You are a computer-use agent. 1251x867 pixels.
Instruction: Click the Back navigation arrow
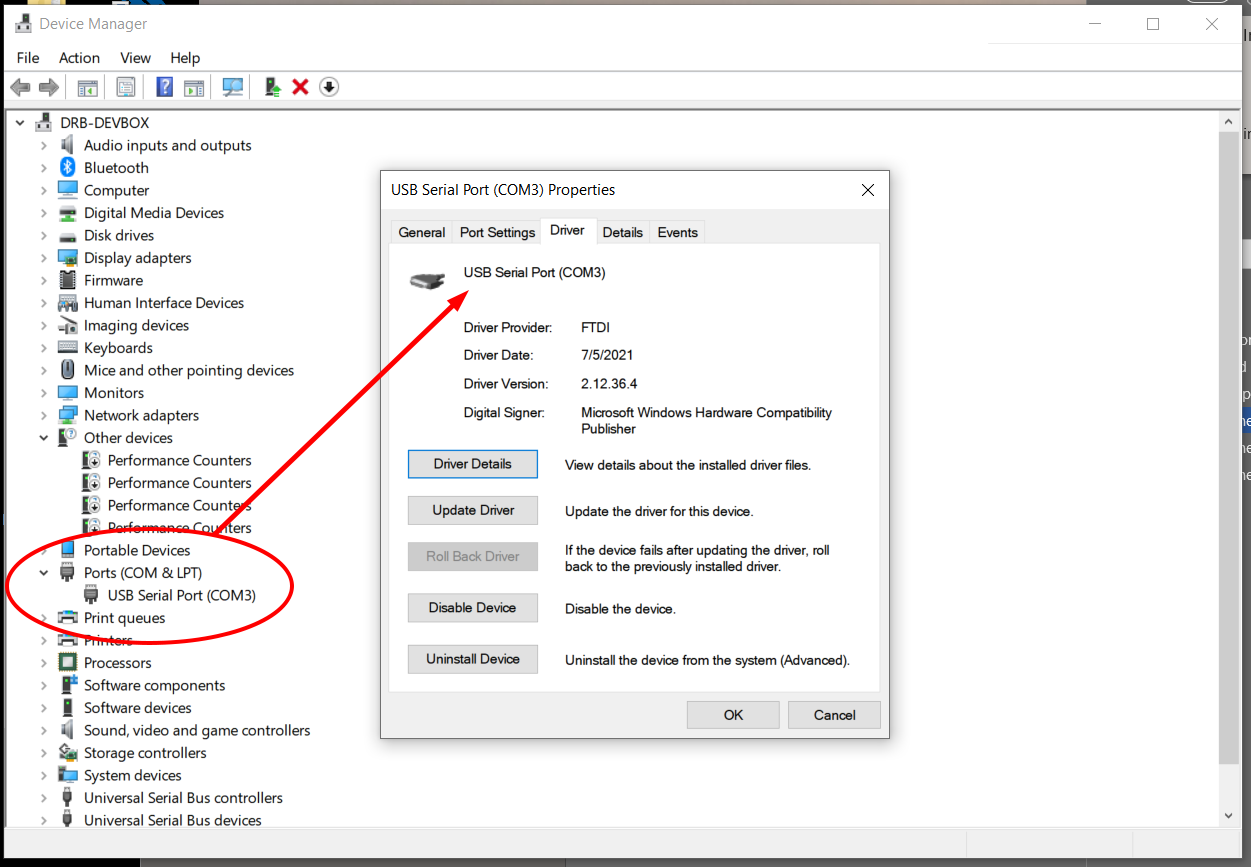click(20, 87)
